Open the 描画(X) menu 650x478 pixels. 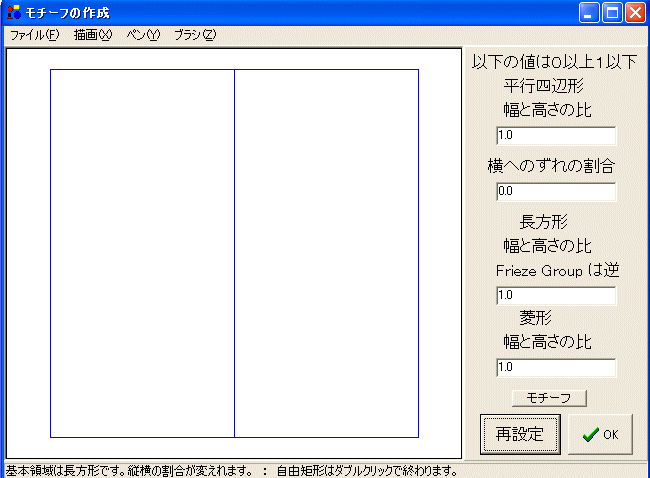[x=93, y=35]
